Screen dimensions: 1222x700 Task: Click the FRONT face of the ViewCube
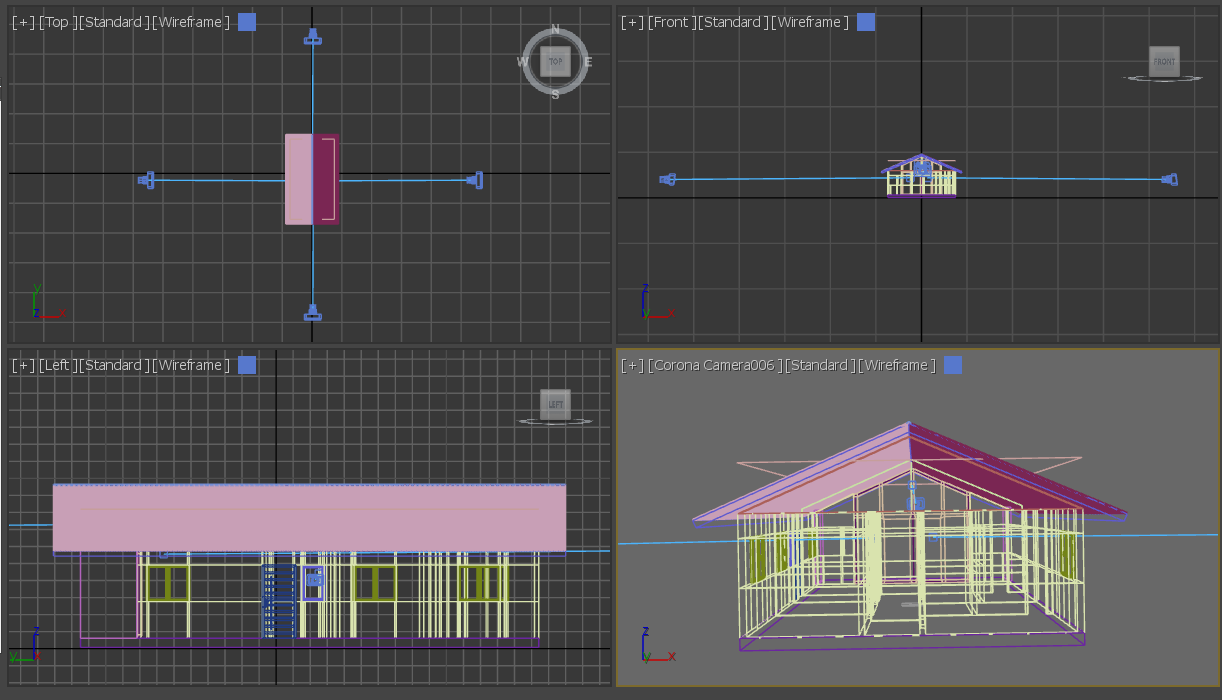(1164, 61)
